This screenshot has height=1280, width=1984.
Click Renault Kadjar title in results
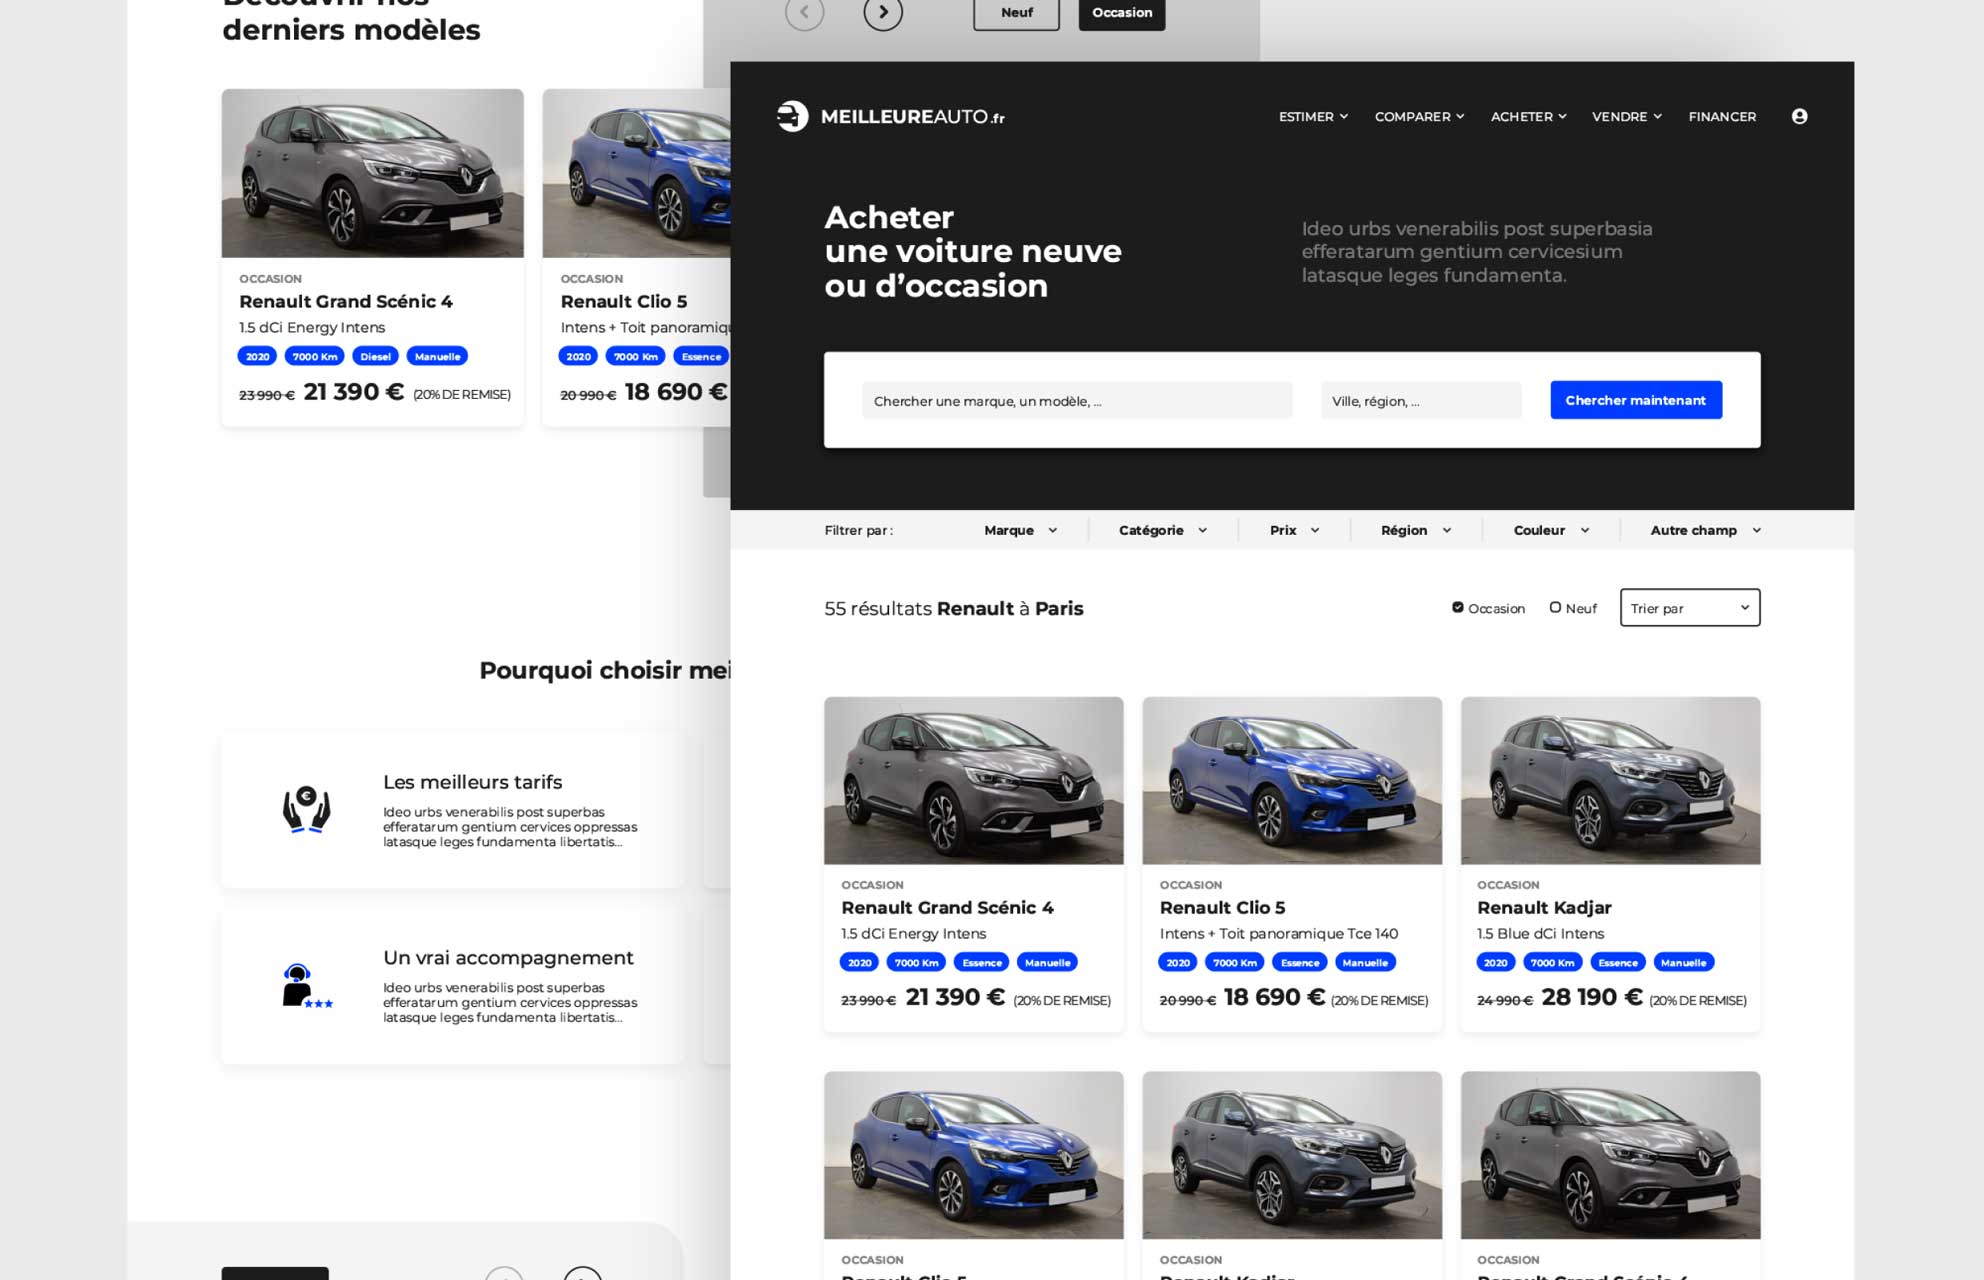tap(1544, 907)
